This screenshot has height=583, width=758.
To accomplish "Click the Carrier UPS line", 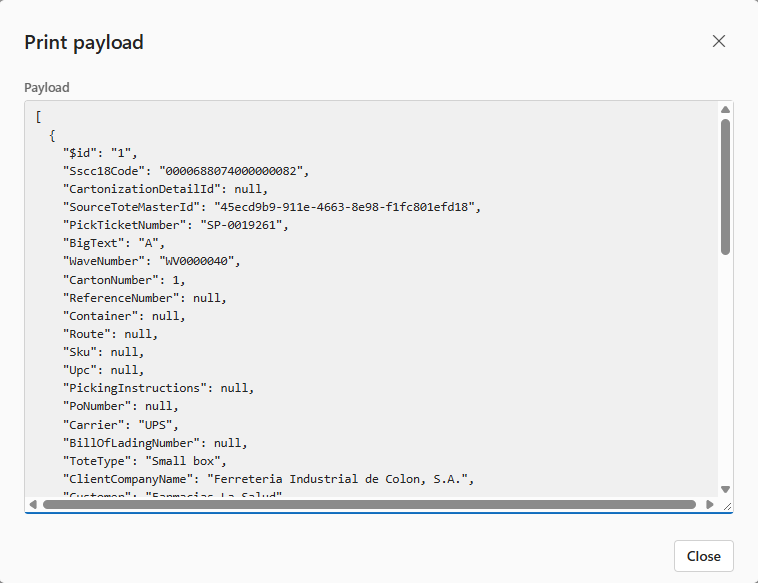I will [120, 425].
